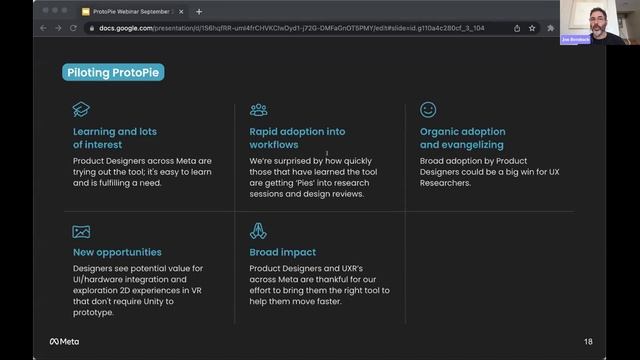Click the slide number 18
This screenshot has width=640, height=360.
[588, 342]
